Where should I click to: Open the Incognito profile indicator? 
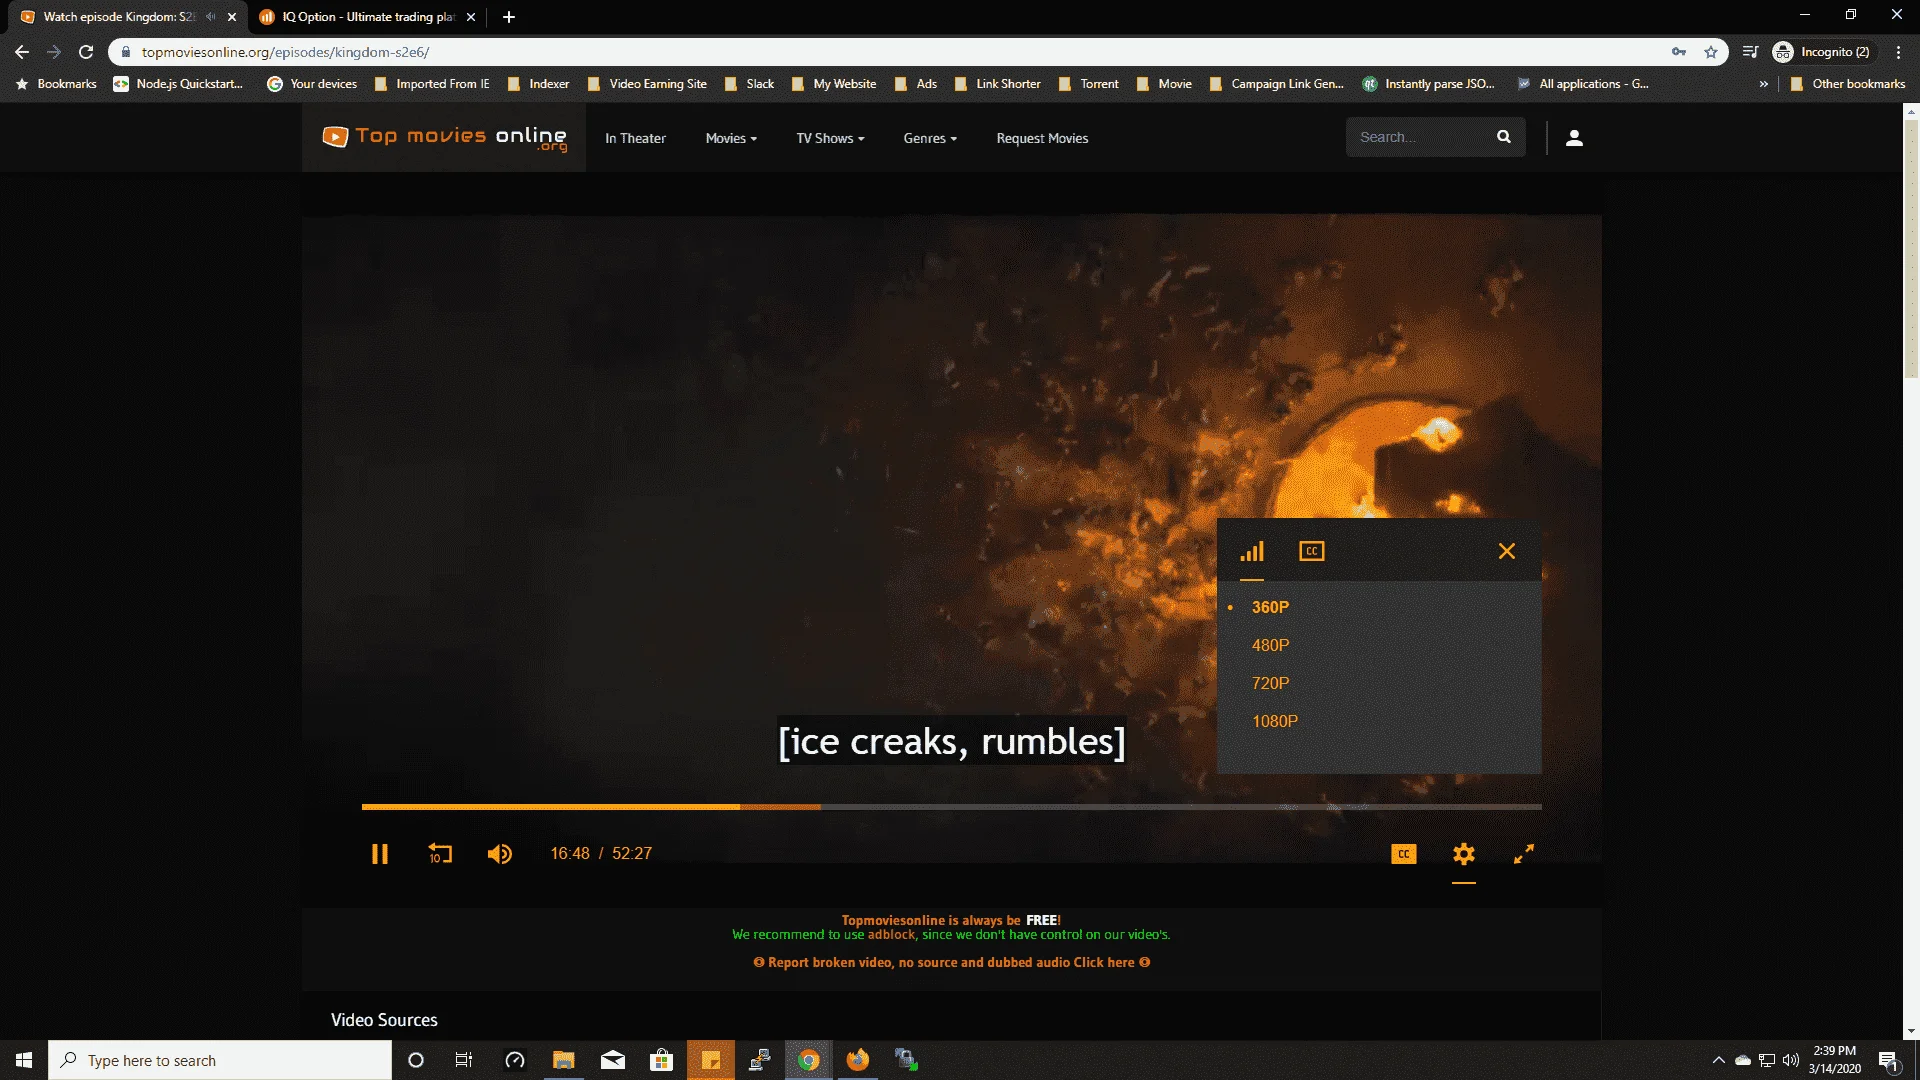point(1822,52)
